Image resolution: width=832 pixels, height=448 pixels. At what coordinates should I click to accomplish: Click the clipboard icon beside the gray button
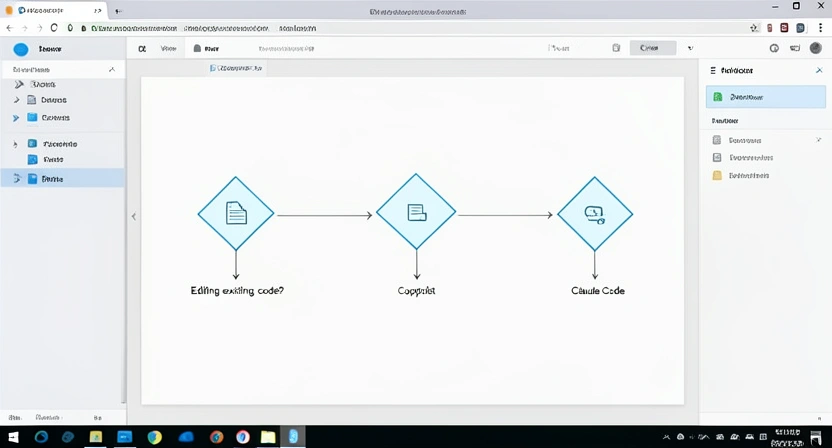tap(616, 48)
